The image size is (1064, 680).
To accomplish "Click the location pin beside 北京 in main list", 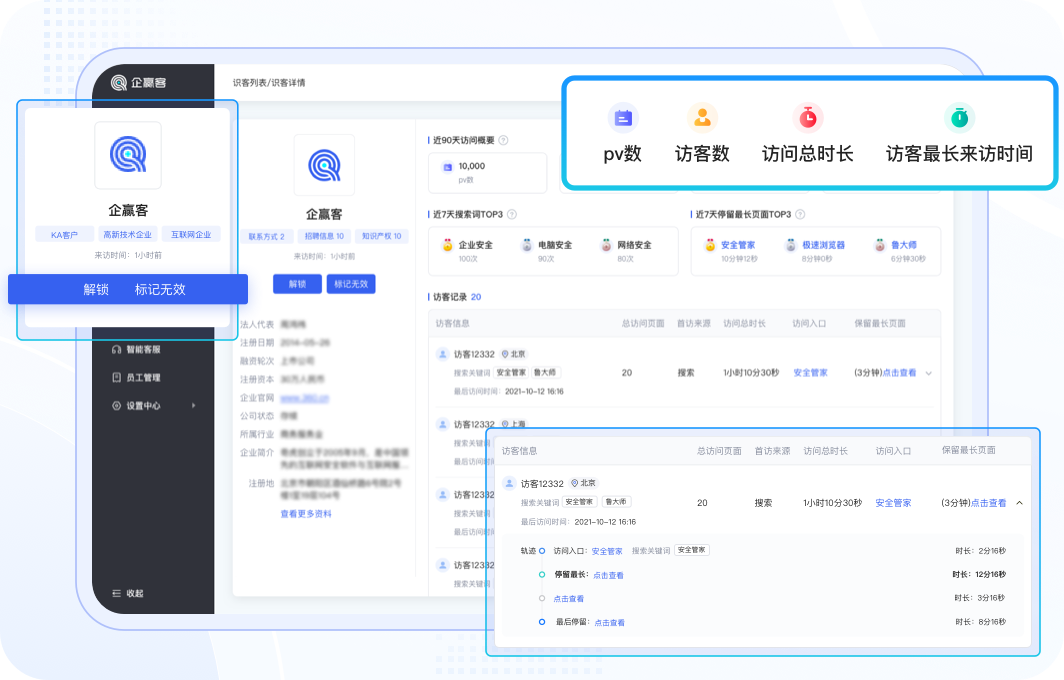I will coord(505,354).
